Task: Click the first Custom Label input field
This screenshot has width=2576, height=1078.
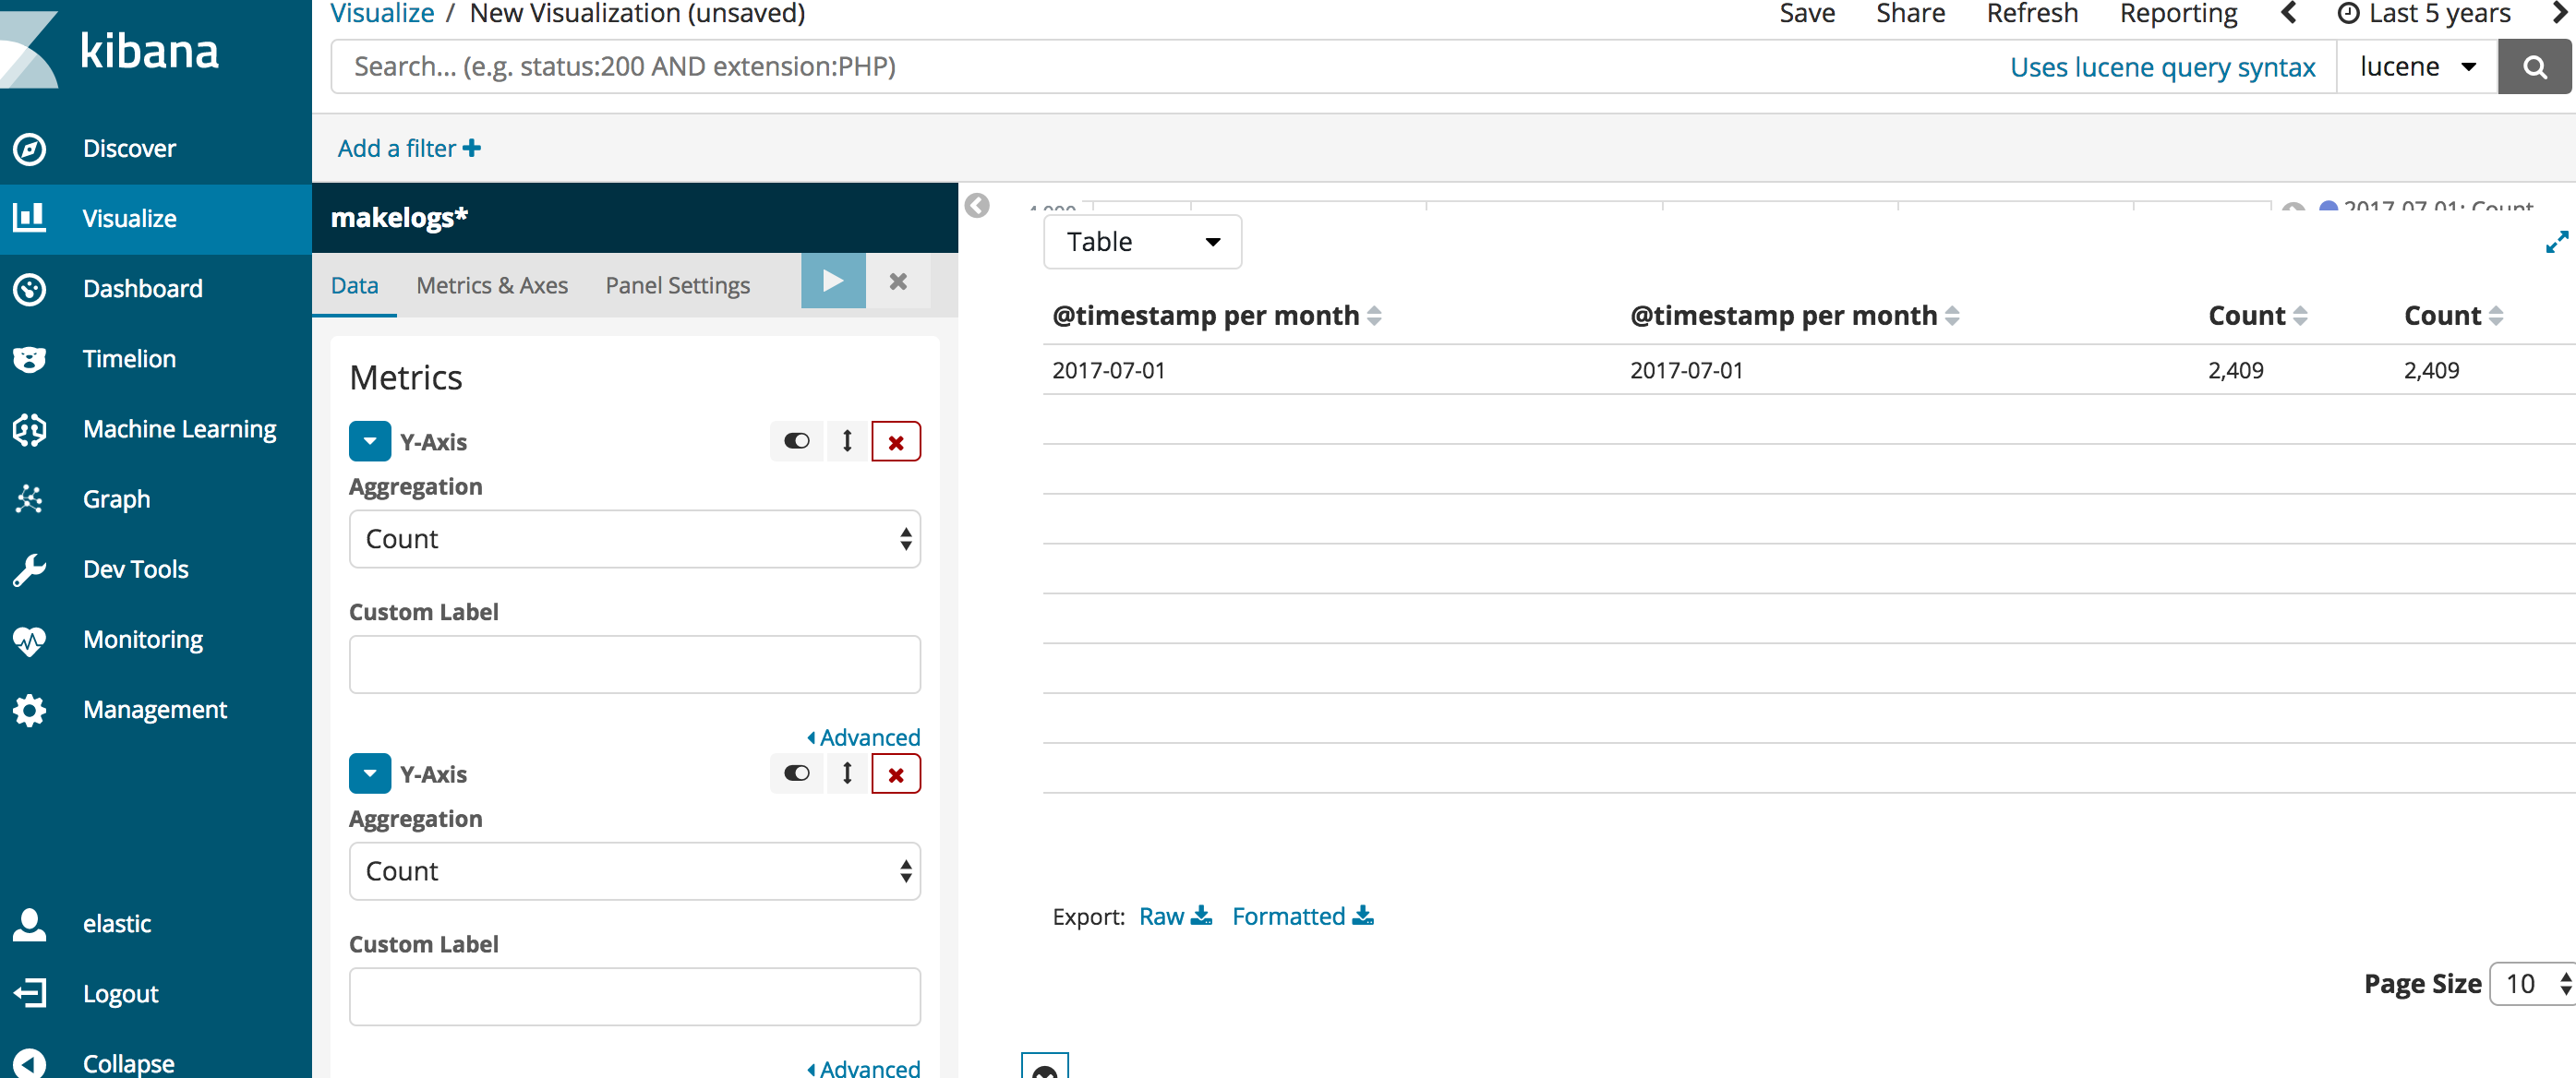Action: (634, 664)
